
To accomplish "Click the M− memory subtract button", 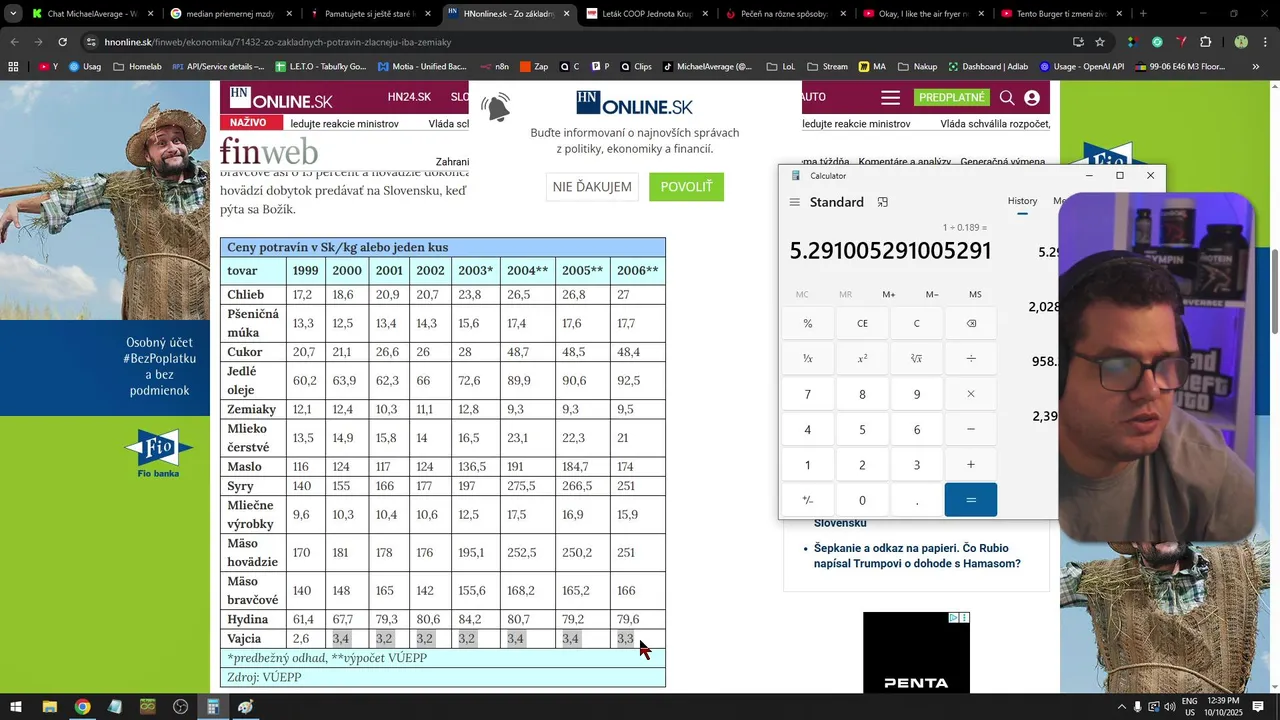I will point(932,295).
